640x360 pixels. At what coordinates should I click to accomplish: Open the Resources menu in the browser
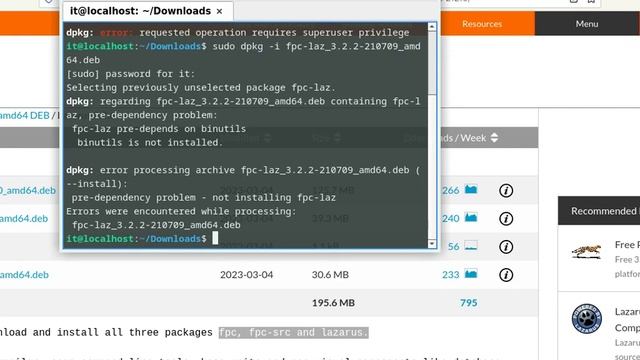482,24
